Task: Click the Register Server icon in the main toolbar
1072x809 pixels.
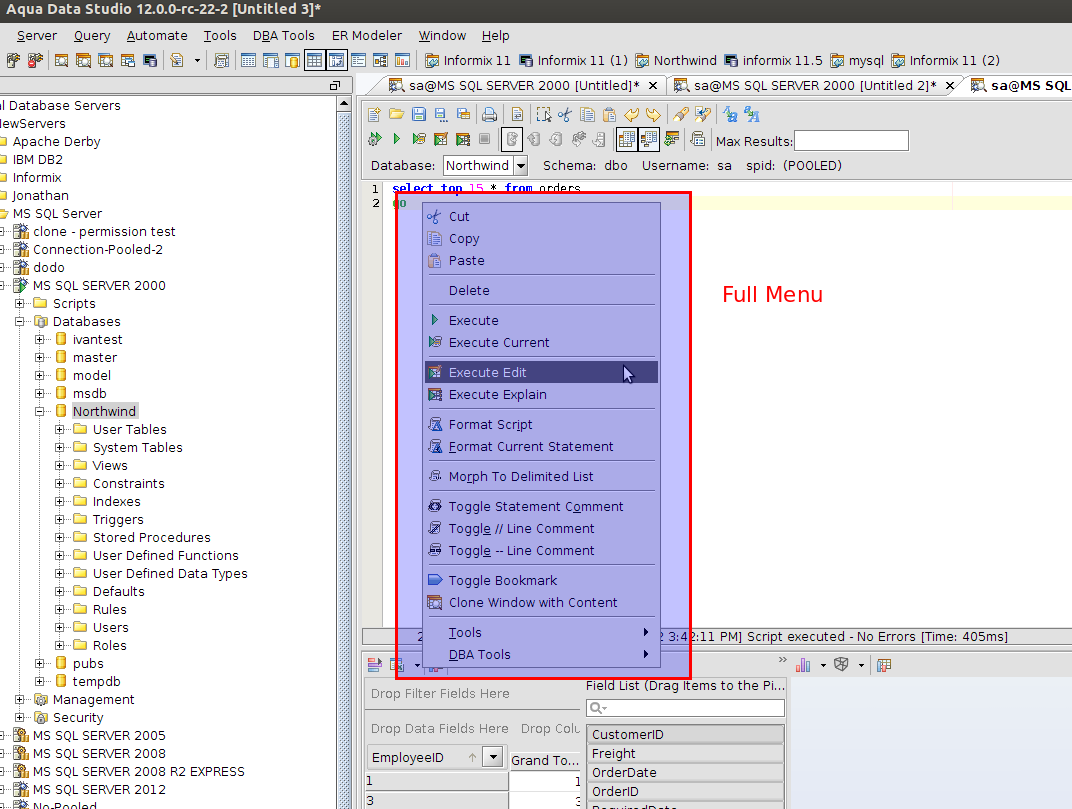Action: coord(13,60)
